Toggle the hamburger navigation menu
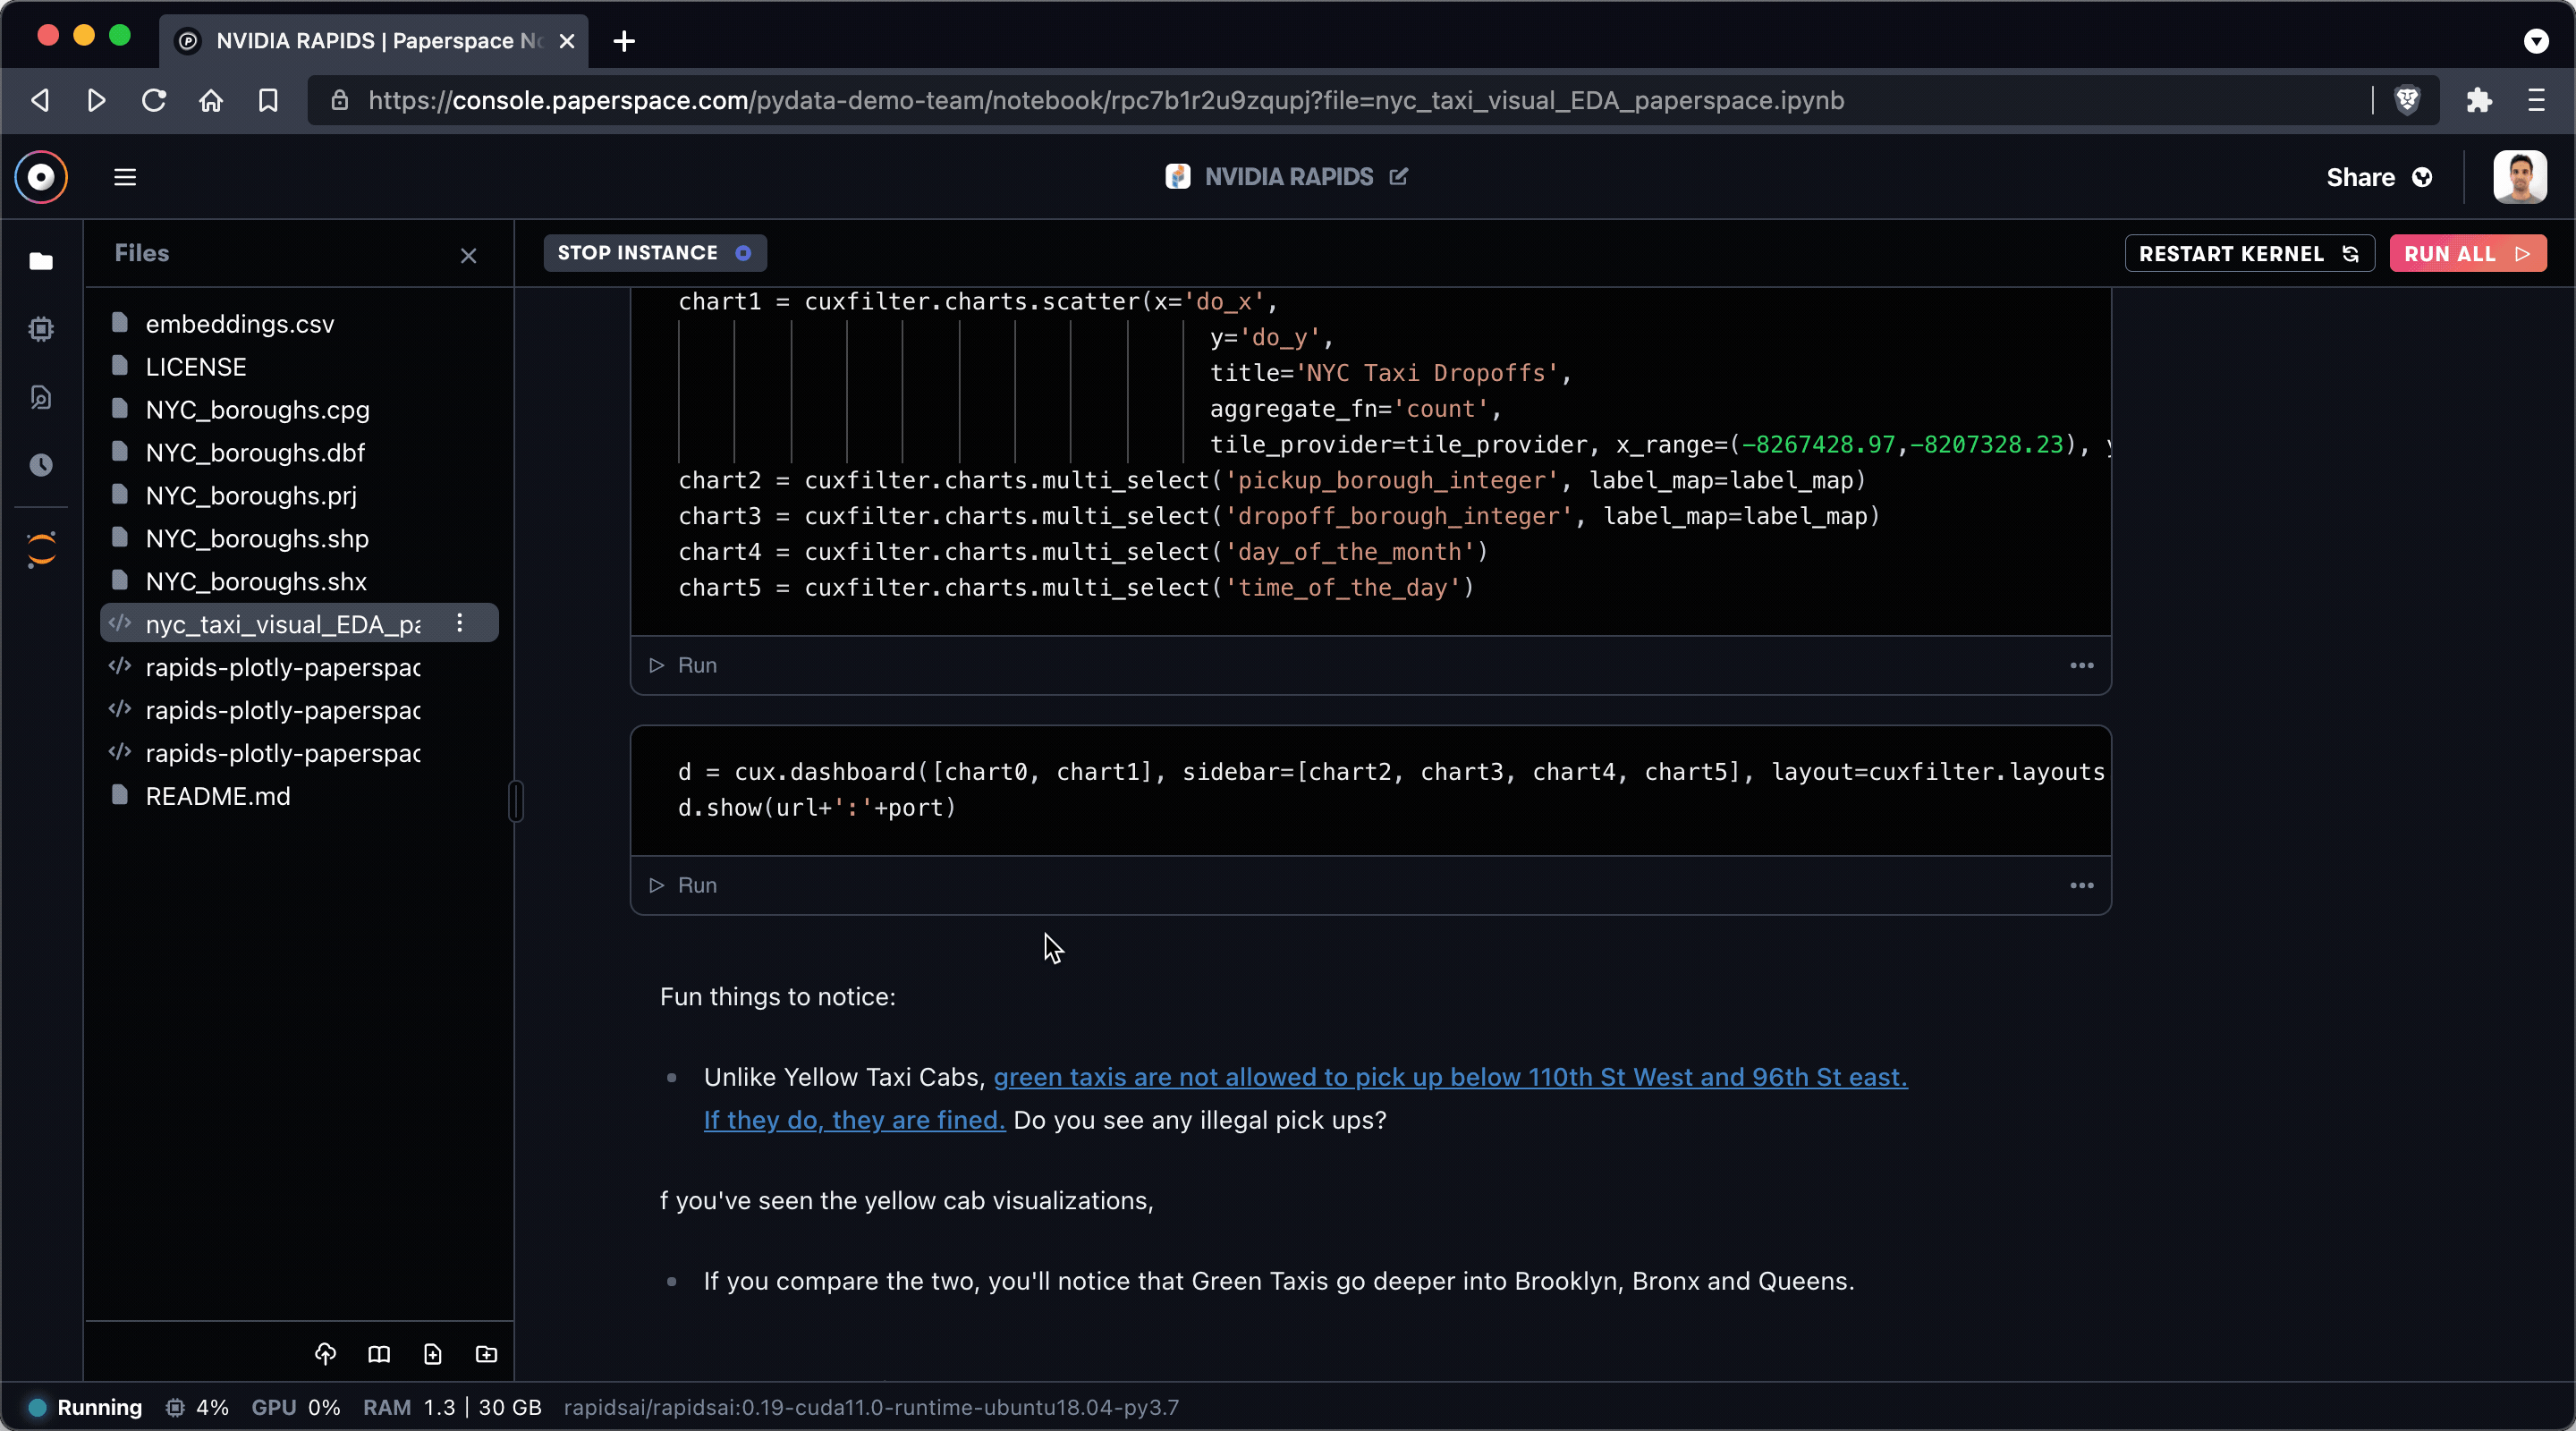This screenshot has width=2576, height=1431. tap(125, 177)
